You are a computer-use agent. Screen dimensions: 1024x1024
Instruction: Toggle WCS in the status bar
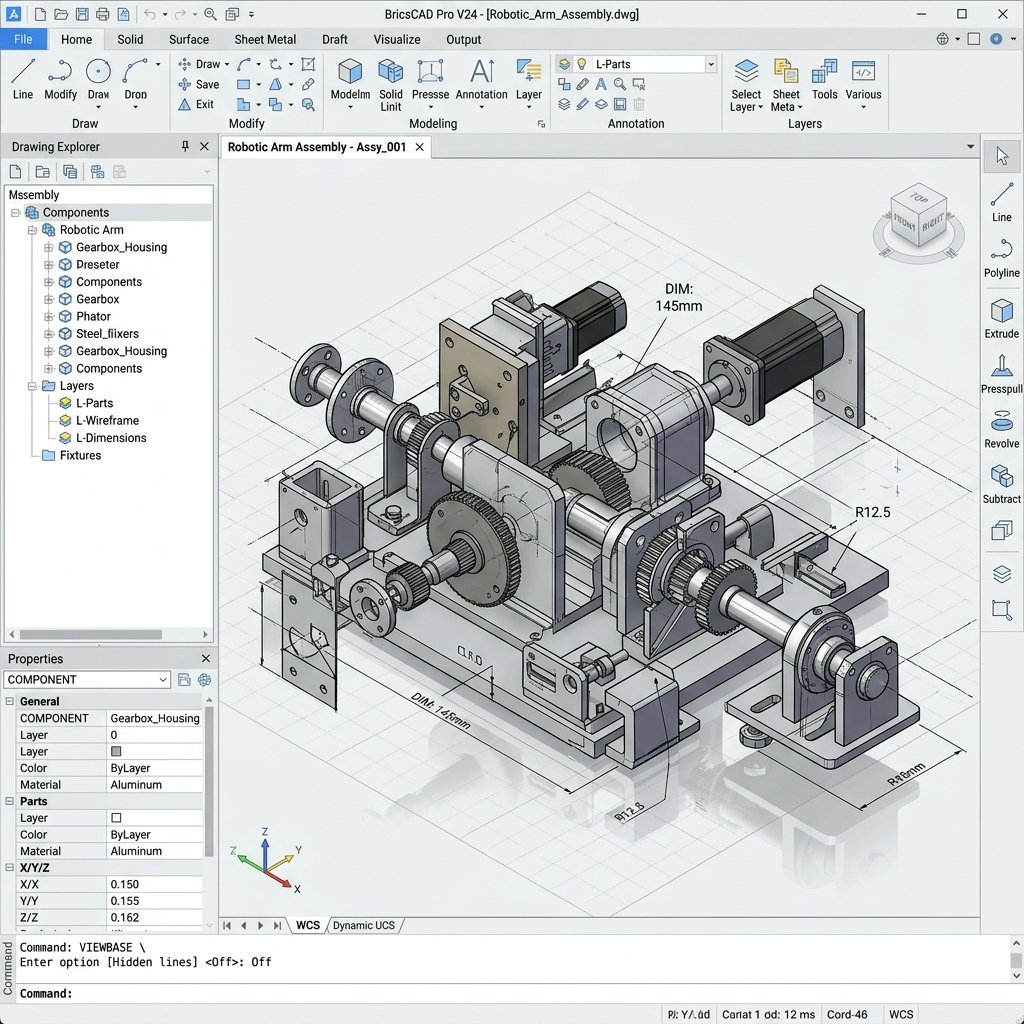(901, 1014)
